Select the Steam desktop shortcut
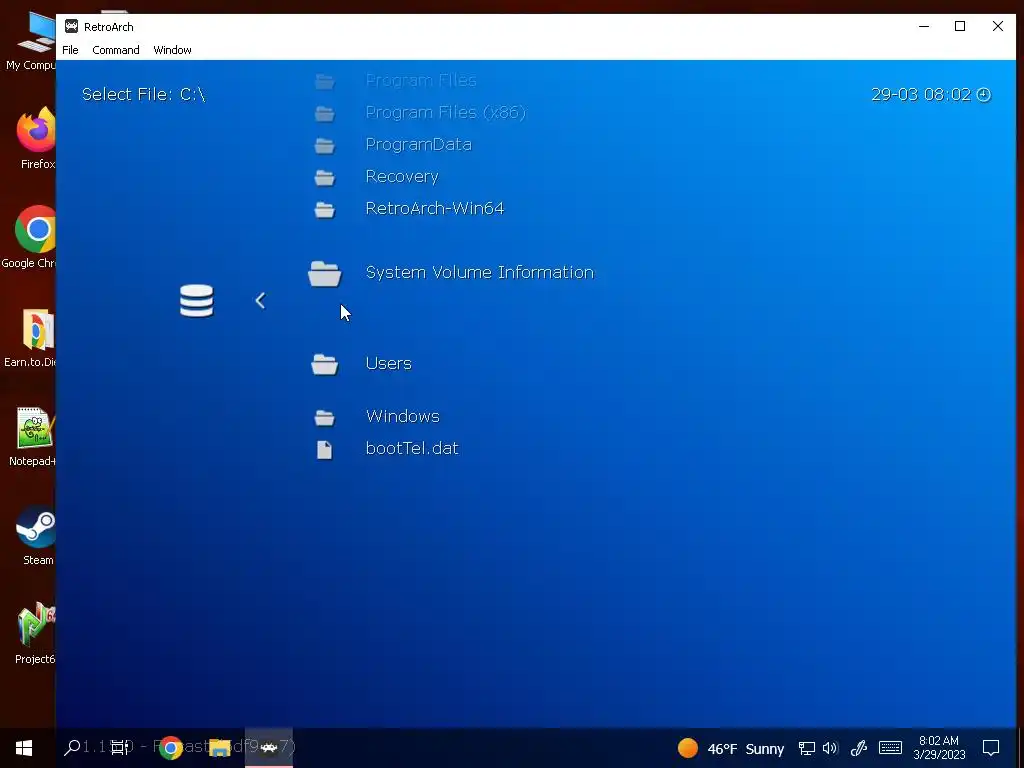This screenshot has height=768, width=1024. pos(36,534)
